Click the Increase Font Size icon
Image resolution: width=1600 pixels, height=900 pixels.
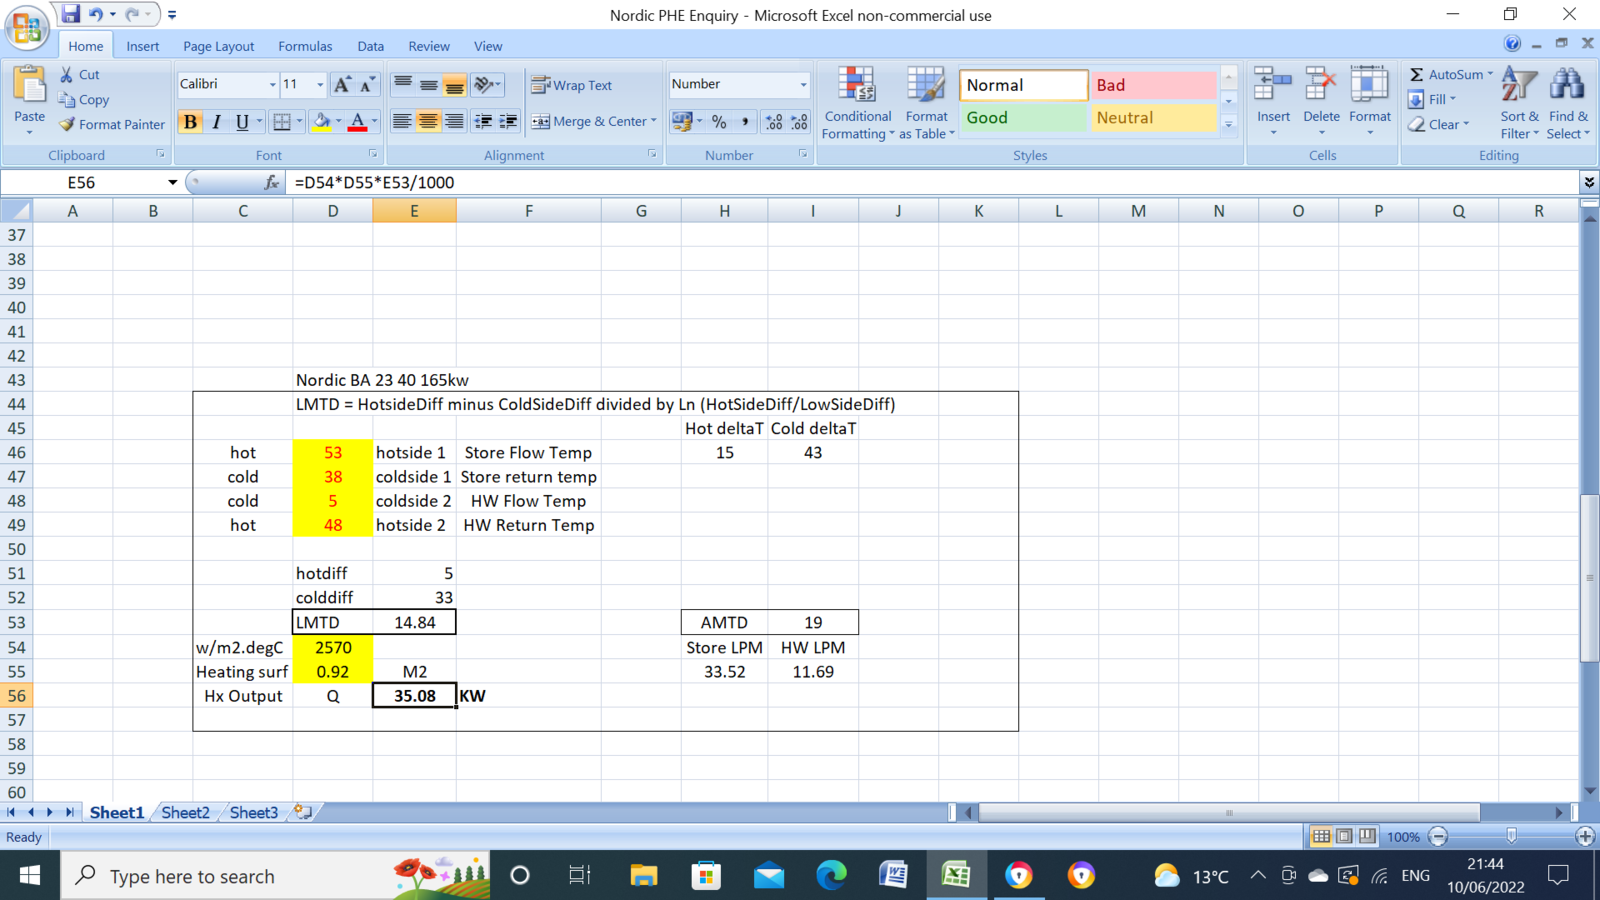click(x=342, y=85)
